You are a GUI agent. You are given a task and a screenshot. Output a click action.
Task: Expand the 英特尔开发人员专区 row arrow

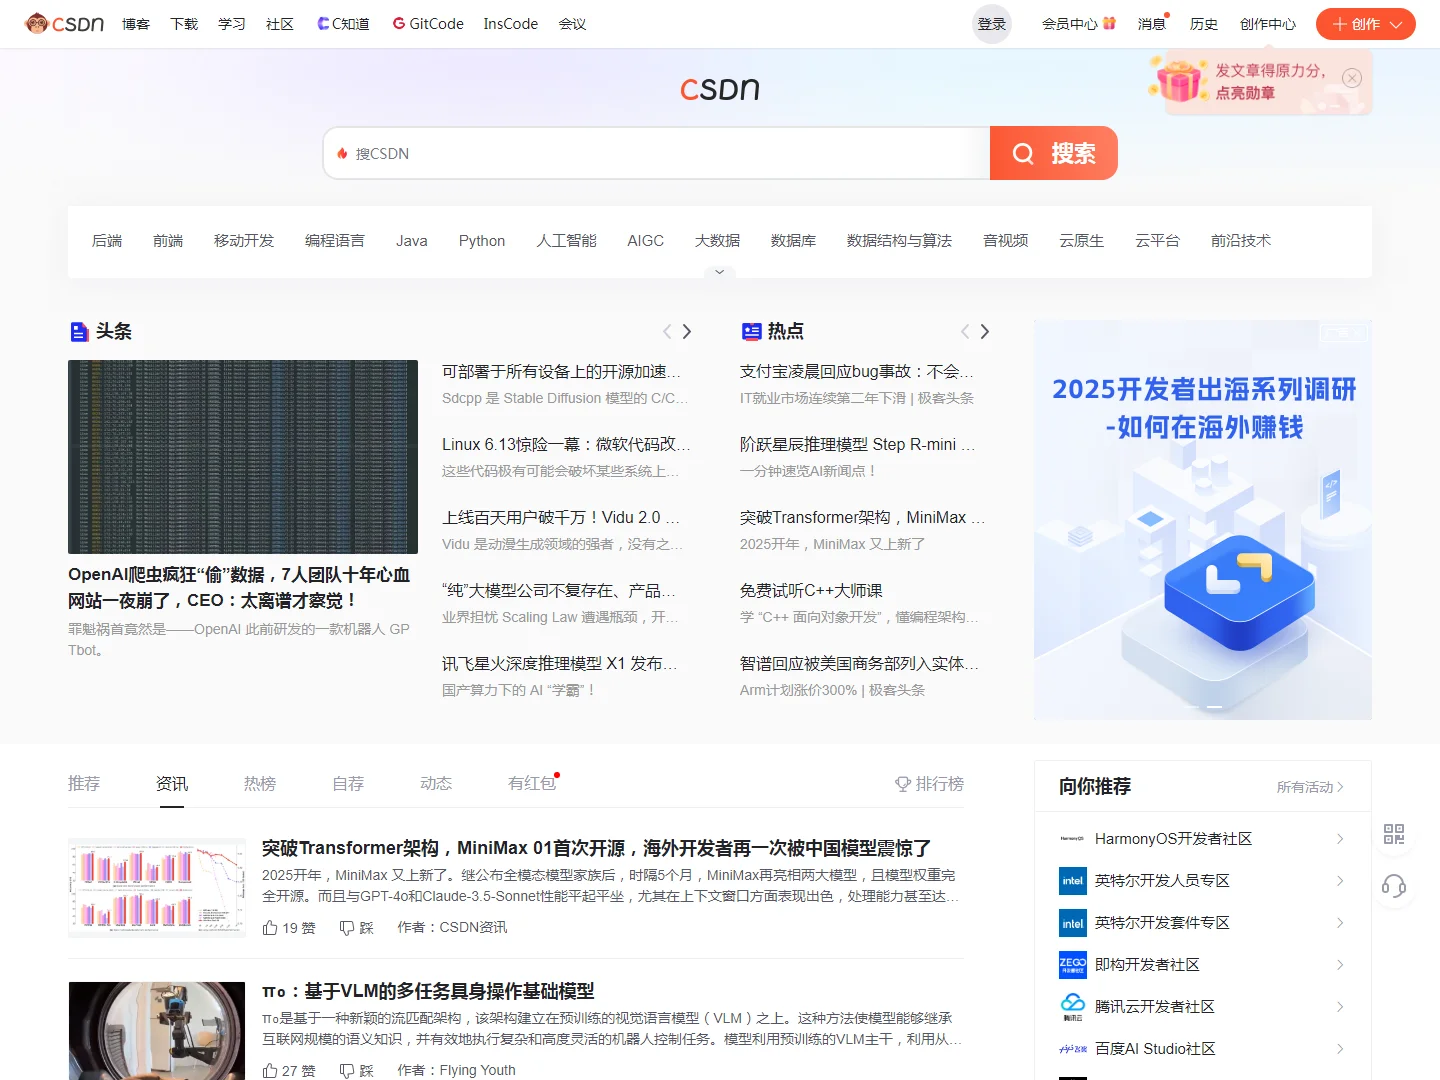pos(1340,881)
